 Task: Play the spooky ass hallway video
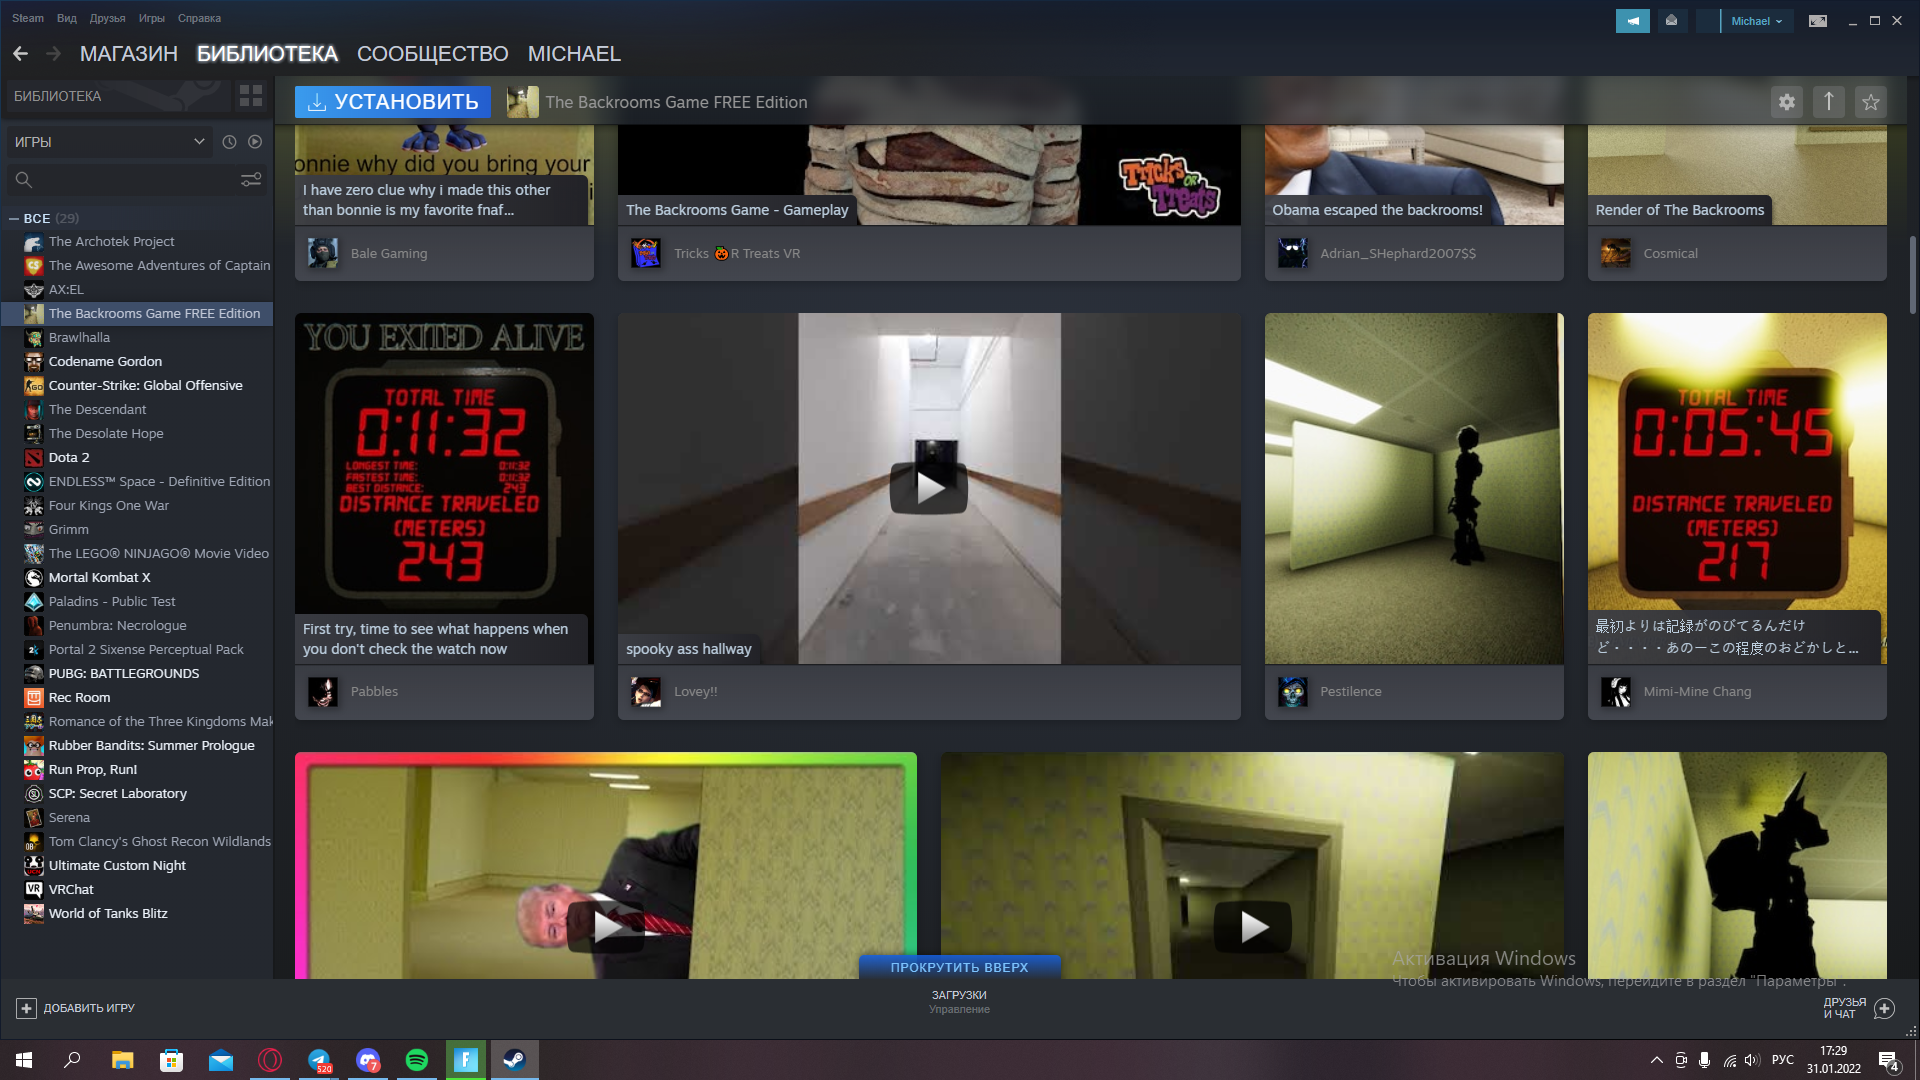click(x=929, y=488)
